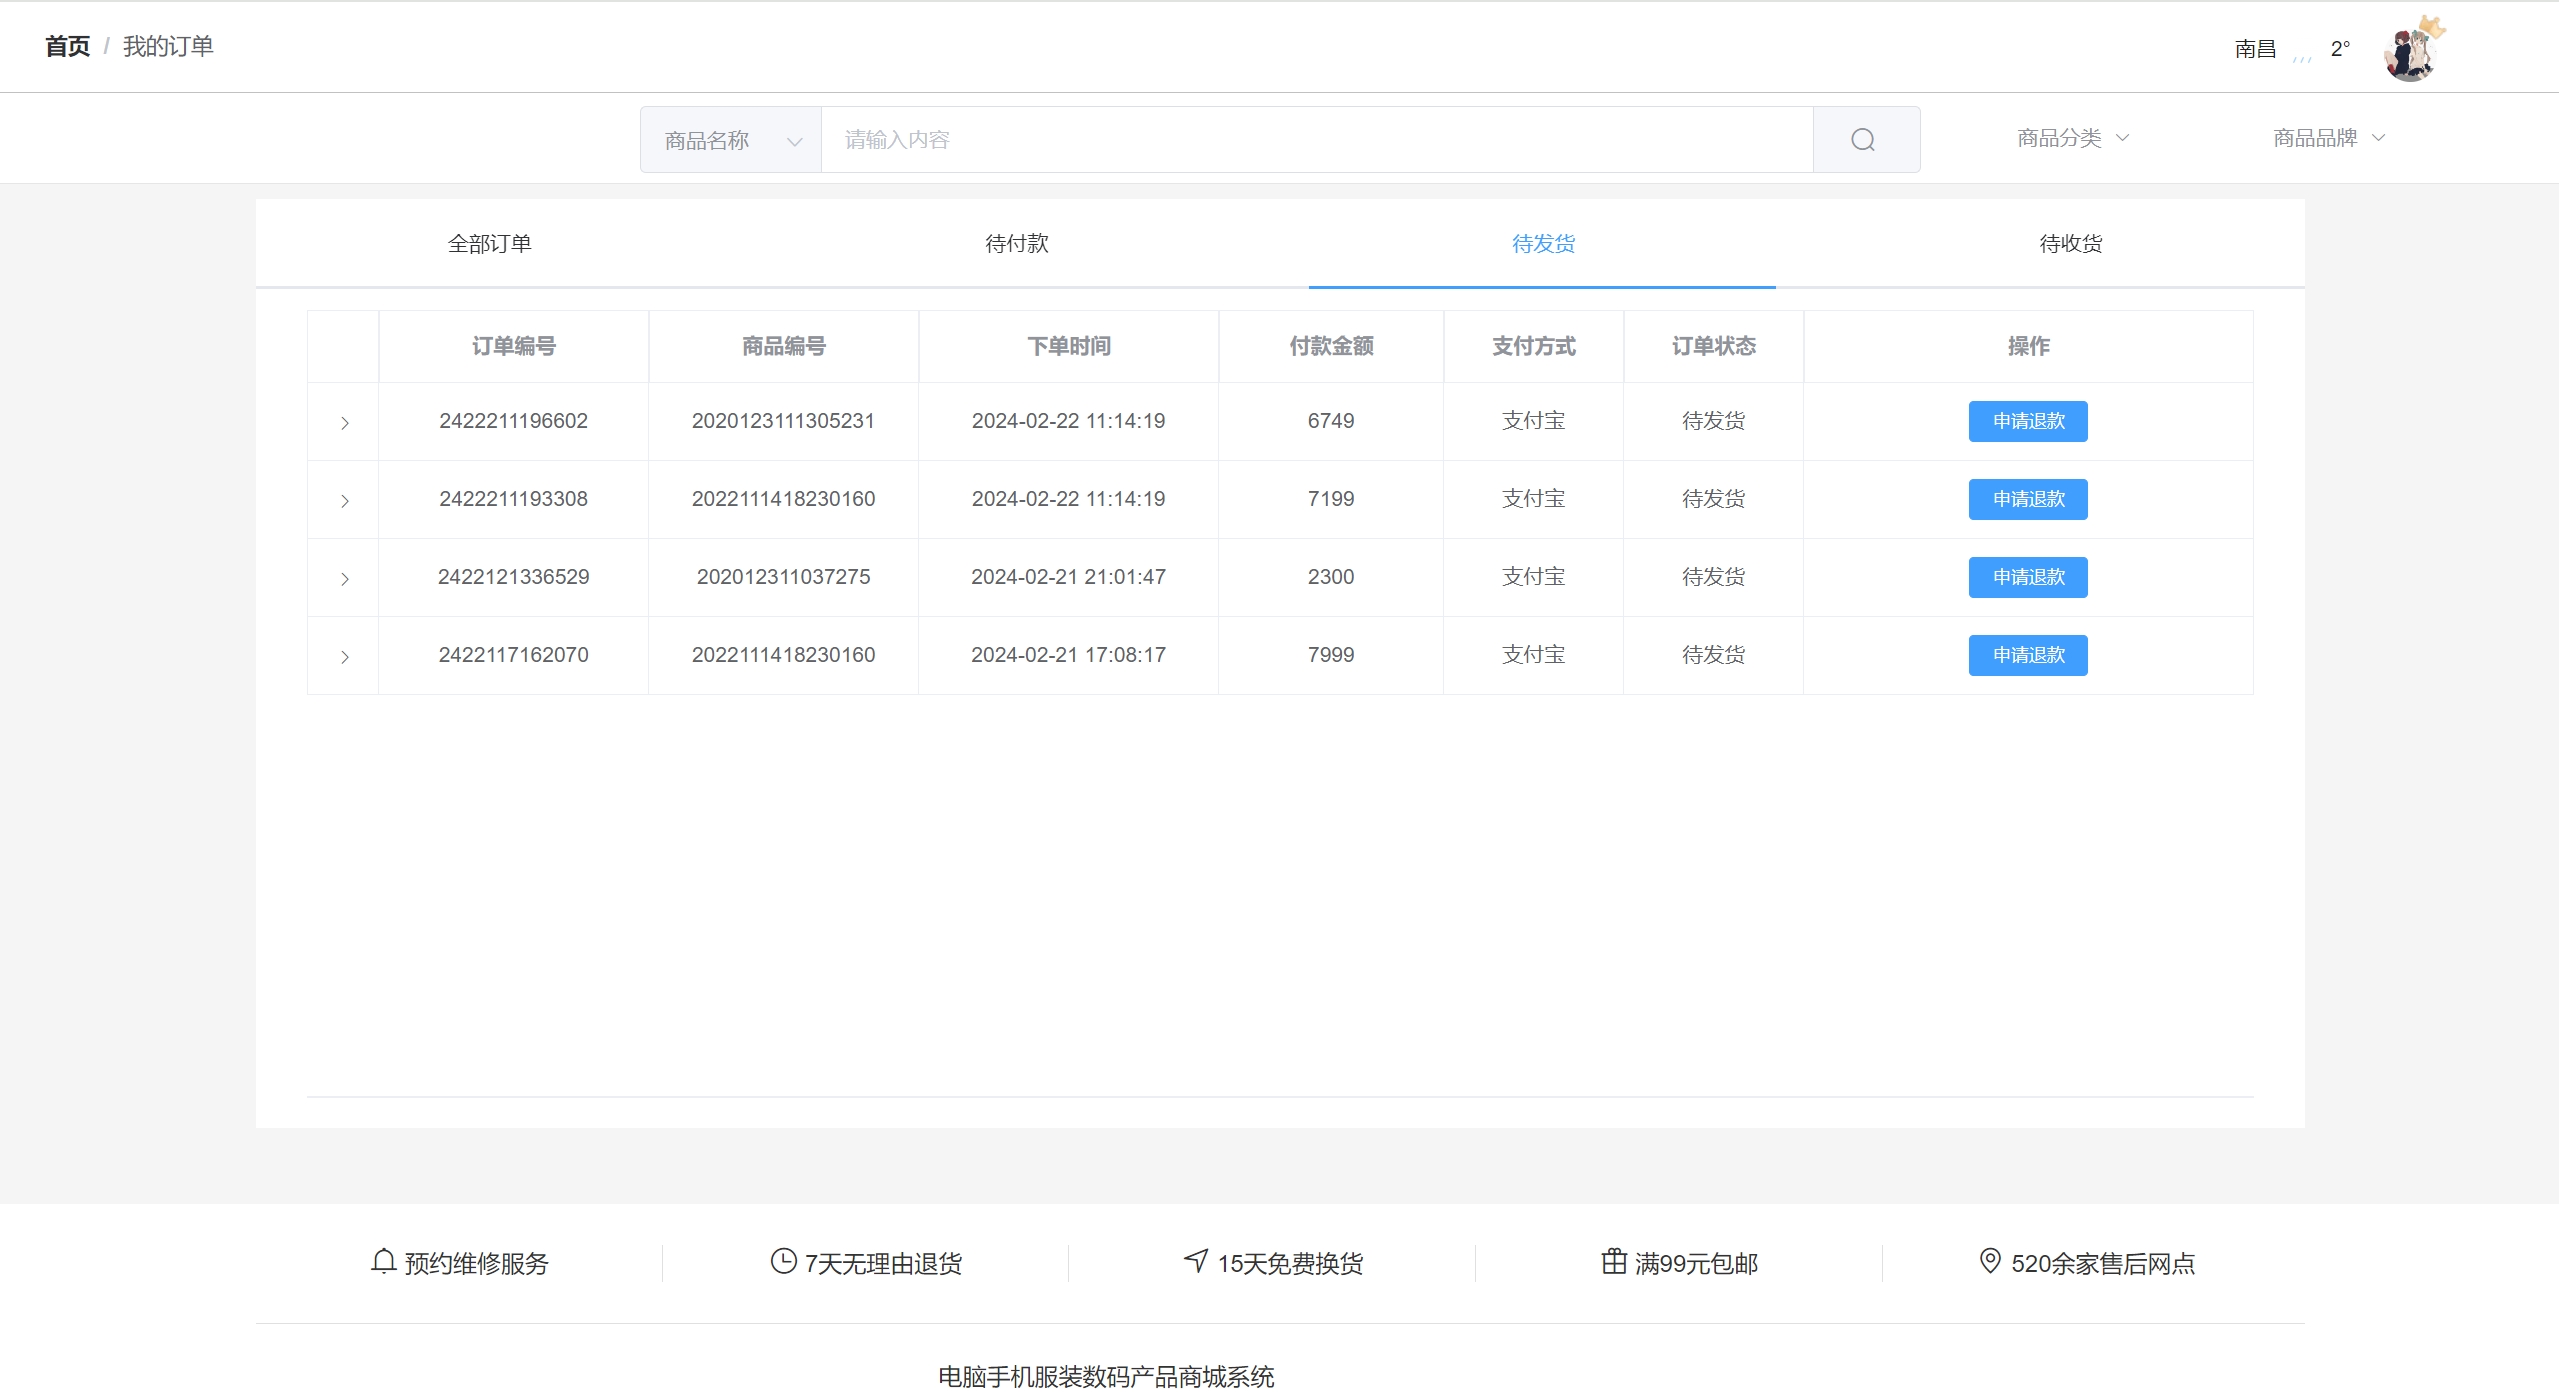Click the clock icon beside 7天无理由退货
The image size is (2559, 1399).
pyautogui.click(x=783, y=1261)
